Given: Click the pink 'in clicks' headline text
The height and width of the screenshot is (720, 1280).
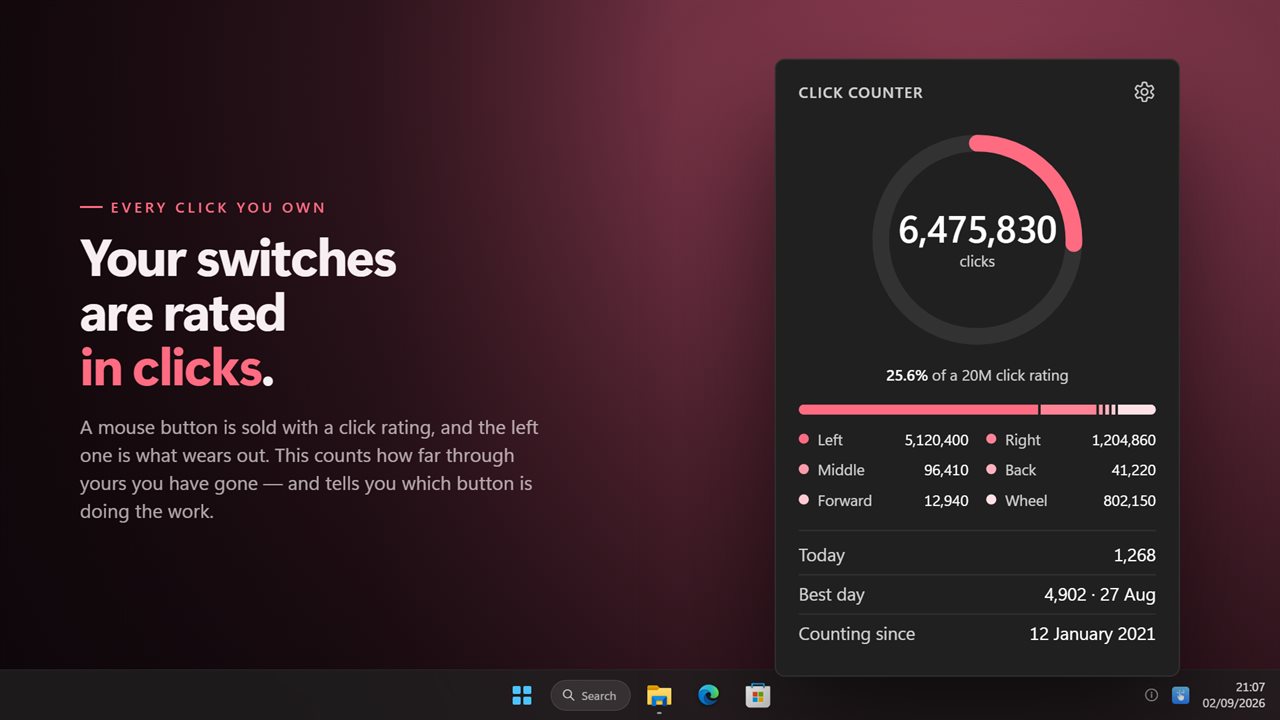Looking at the screenshot, I should 170,369.
